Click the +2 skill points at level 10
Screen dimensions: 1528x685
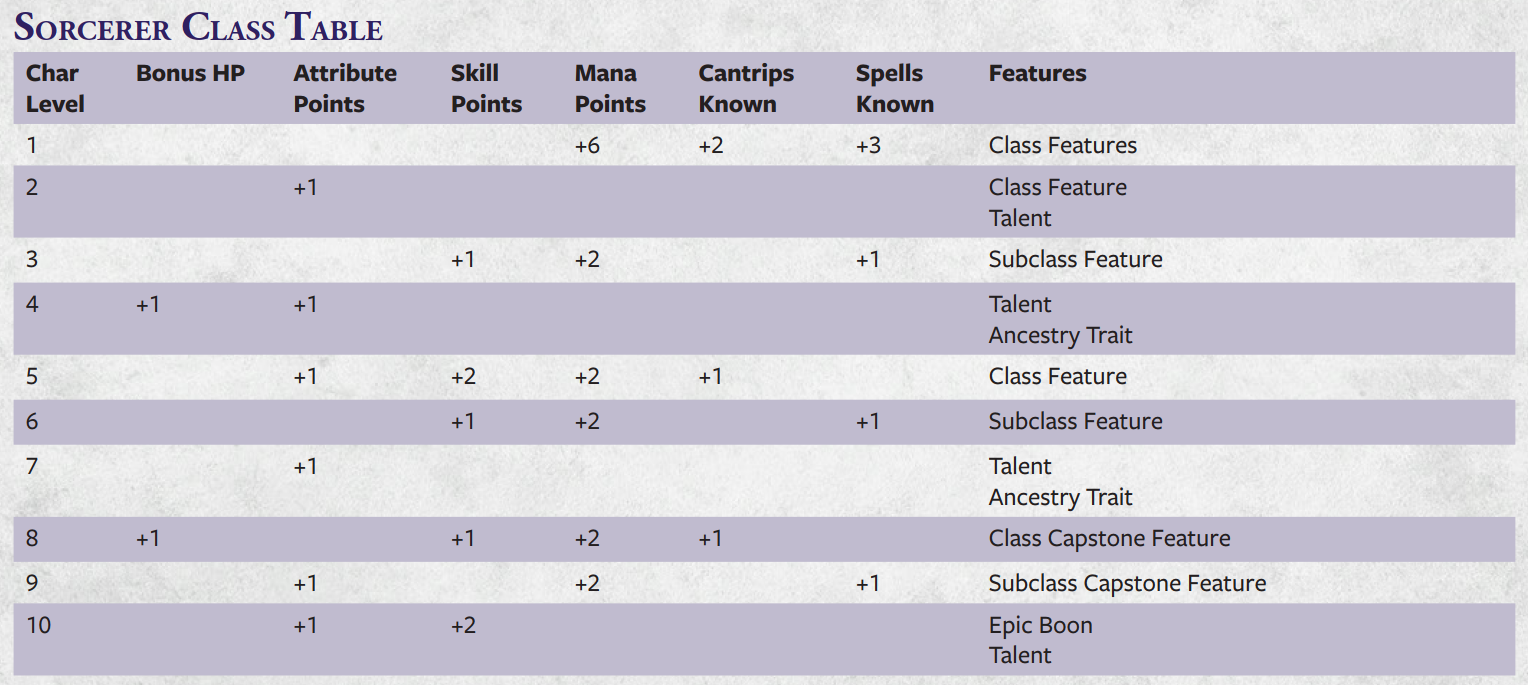click(463, 626)
